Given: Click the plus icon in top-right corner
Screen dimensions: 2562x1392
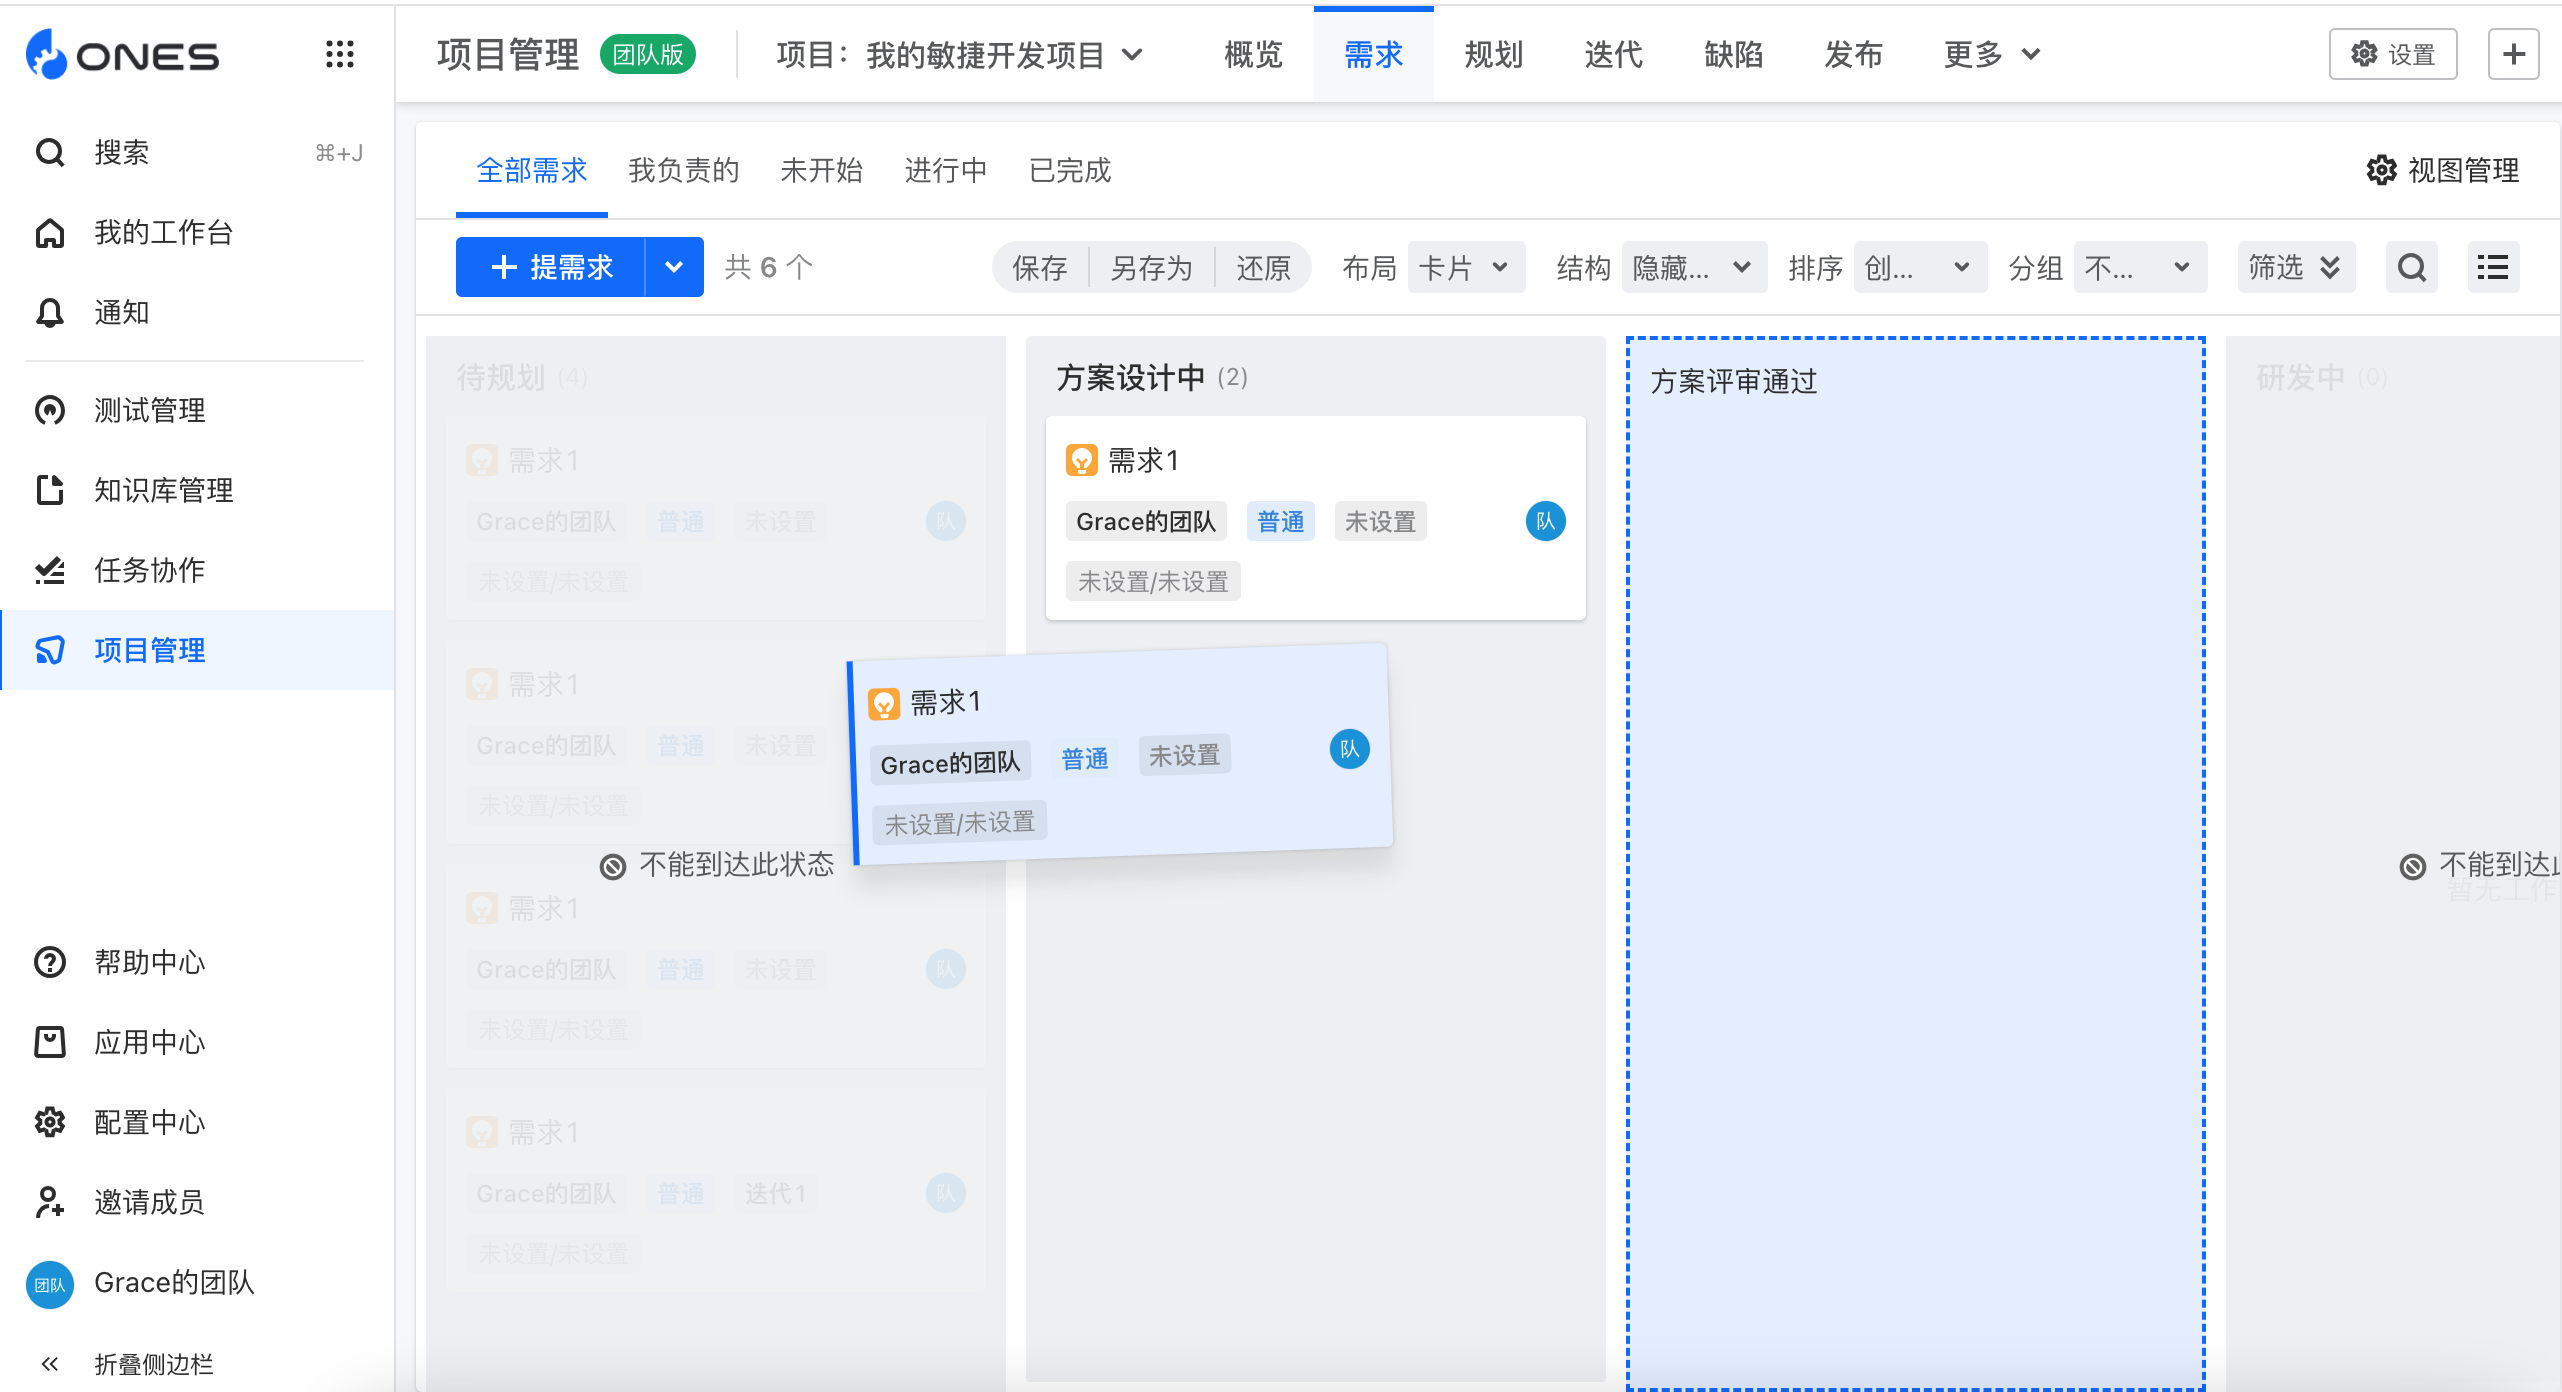Looking at the screenshot, I should [x=2513, y=54].
